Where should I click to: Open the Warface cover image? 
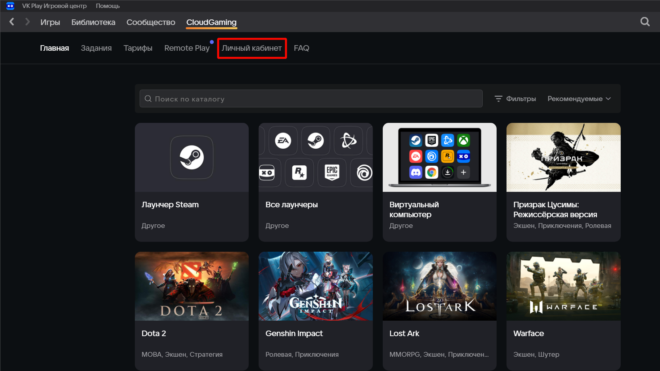(x=563, y=286)
